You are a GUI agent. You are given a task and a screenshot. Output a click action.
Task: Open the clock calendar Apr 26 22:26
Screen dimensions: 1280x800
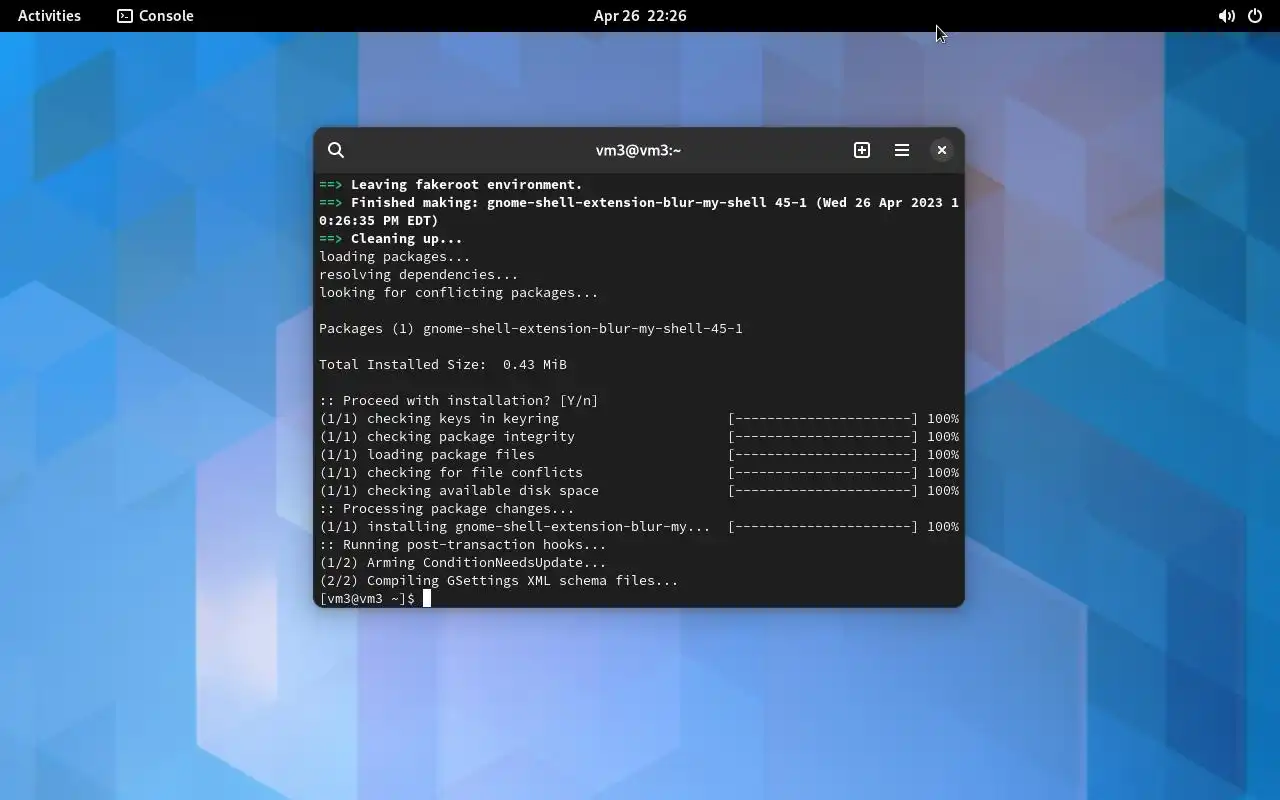click(640, 16)
